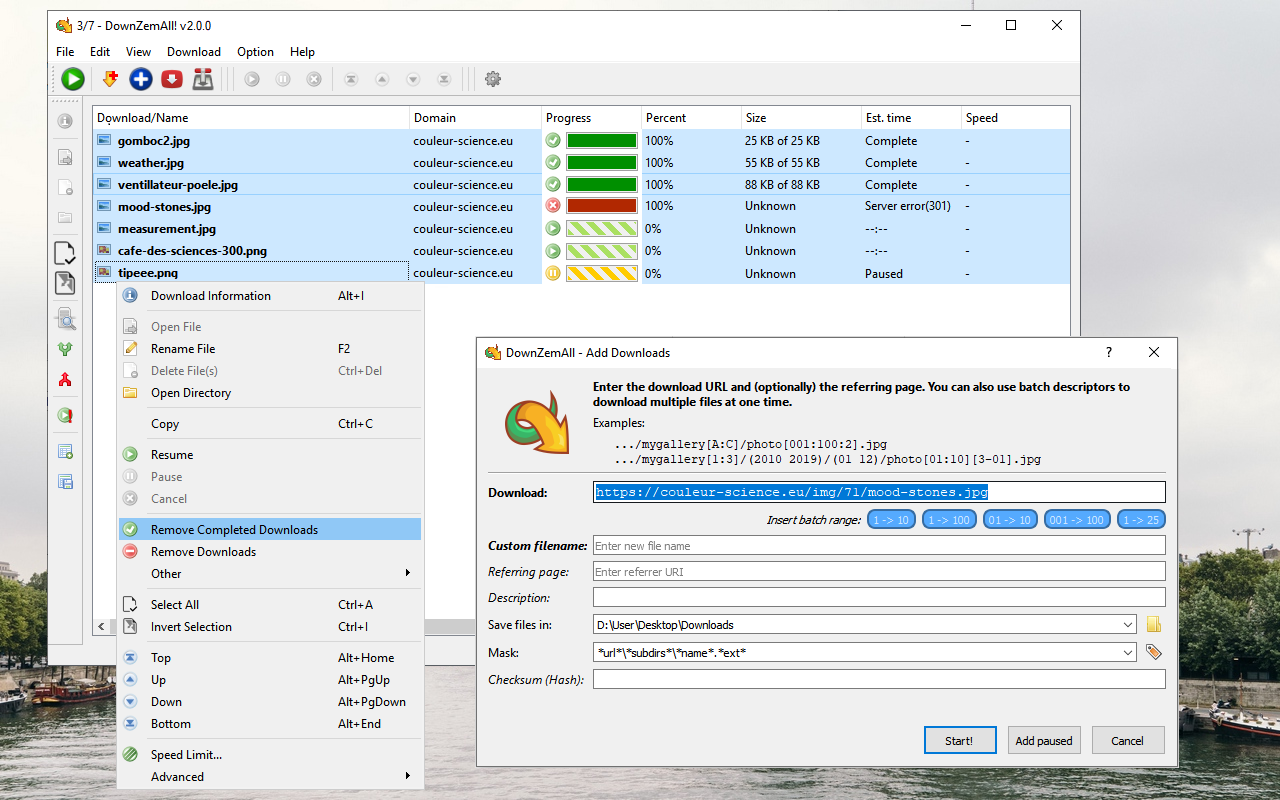Click the grayed Resume icon in the toolbar
The image size is (1280, 800).
(252, 79)
